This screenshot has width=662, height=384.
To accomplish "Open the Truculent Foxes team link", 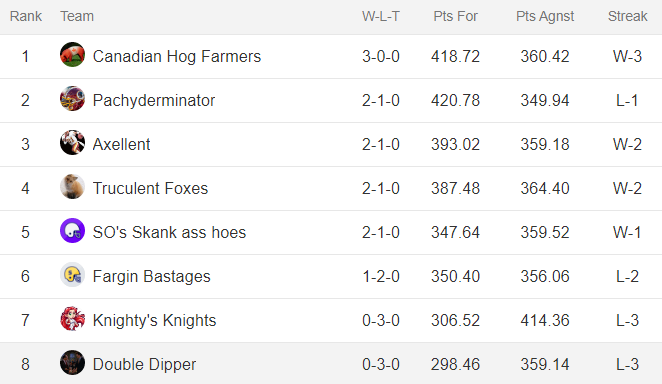I will pos(150,188).
